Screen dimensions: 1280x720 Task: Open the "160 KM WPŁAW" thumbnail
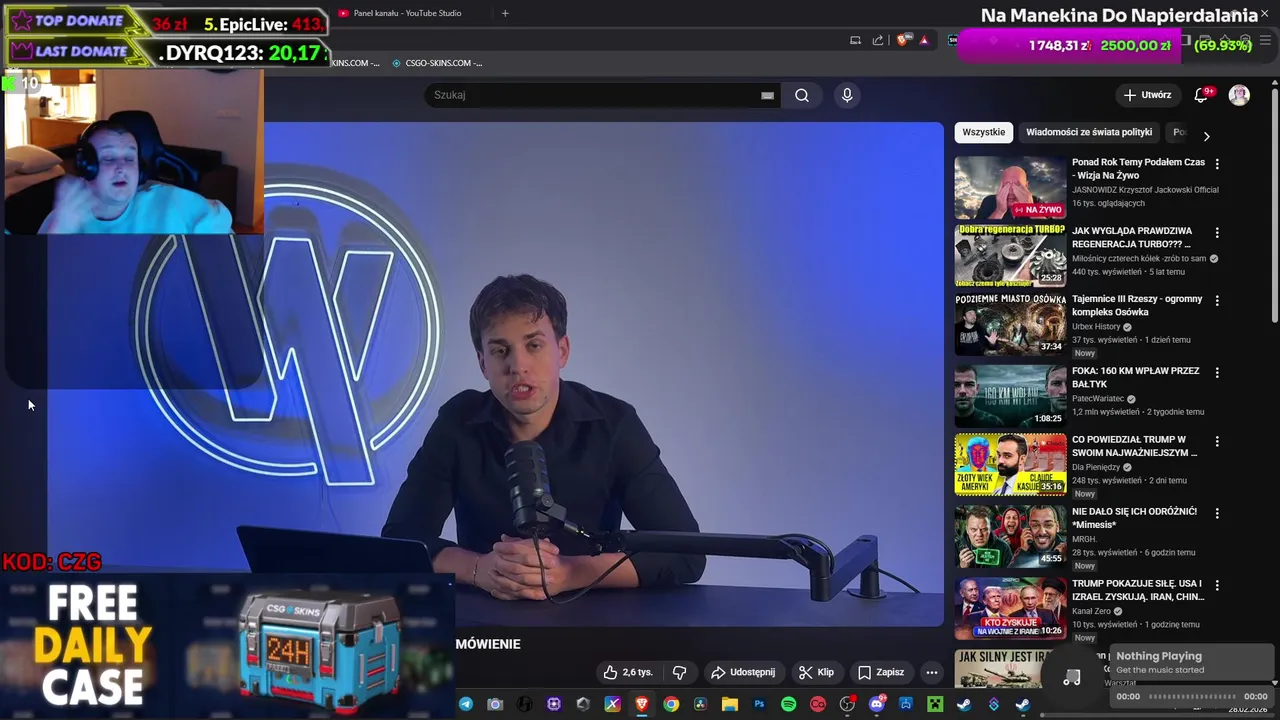pyautogui.click(x=1010, y=396)
